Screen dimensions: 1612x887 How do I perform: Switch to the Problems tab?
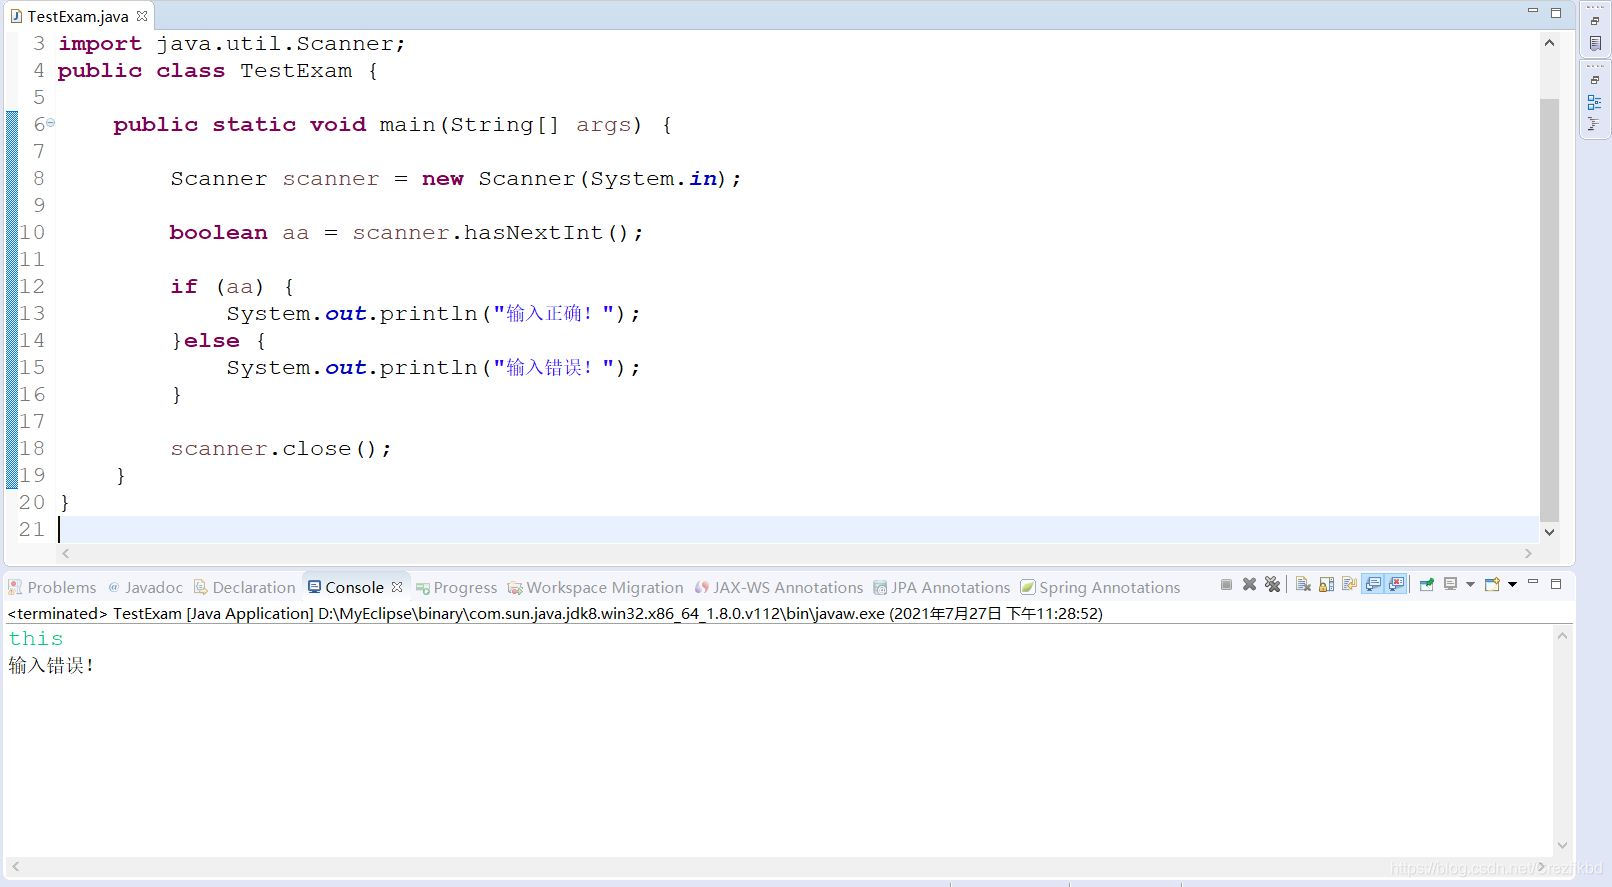52,587
